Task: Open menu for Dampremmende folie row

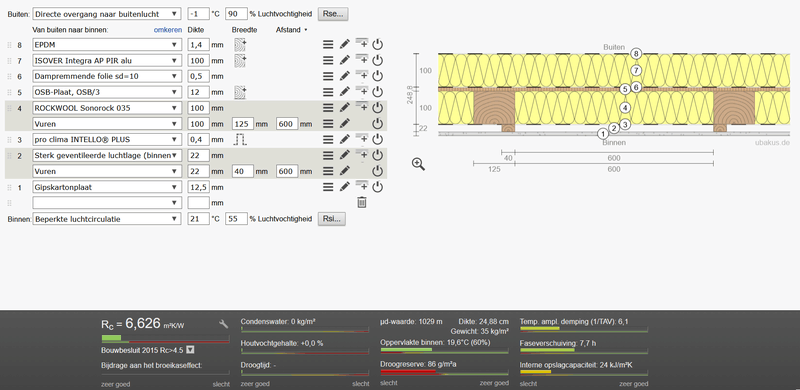Action: [x=328, y=76]
